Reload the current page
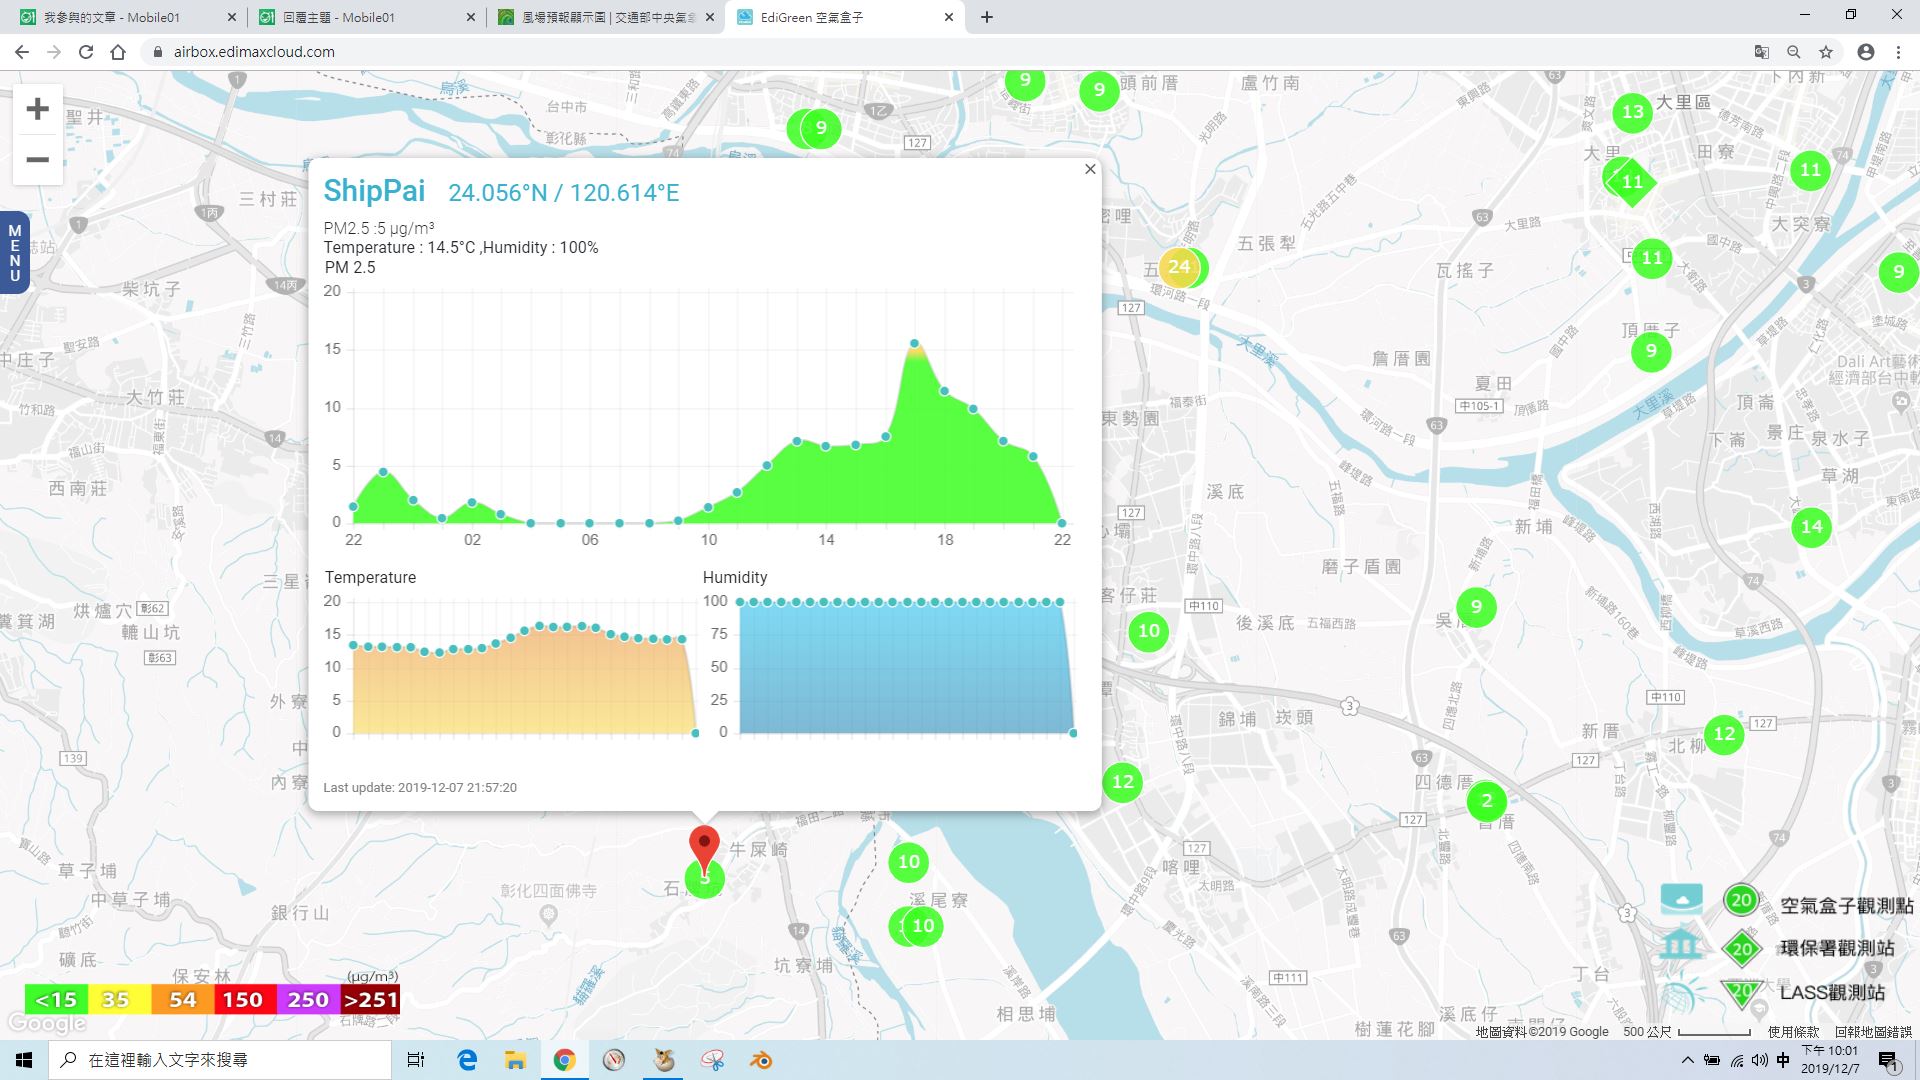 pyautogui.click(x=86, y=52)
